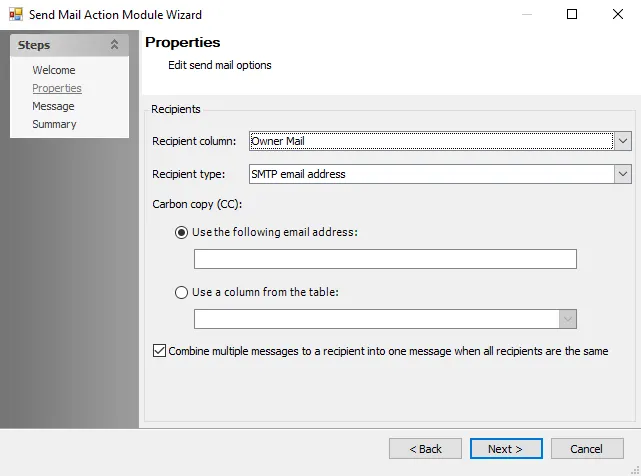Image resolution: width=641 pixels, height=476 pixels.
Task: Click the wizard app icon in title bar
Action: tap(16, 15)
